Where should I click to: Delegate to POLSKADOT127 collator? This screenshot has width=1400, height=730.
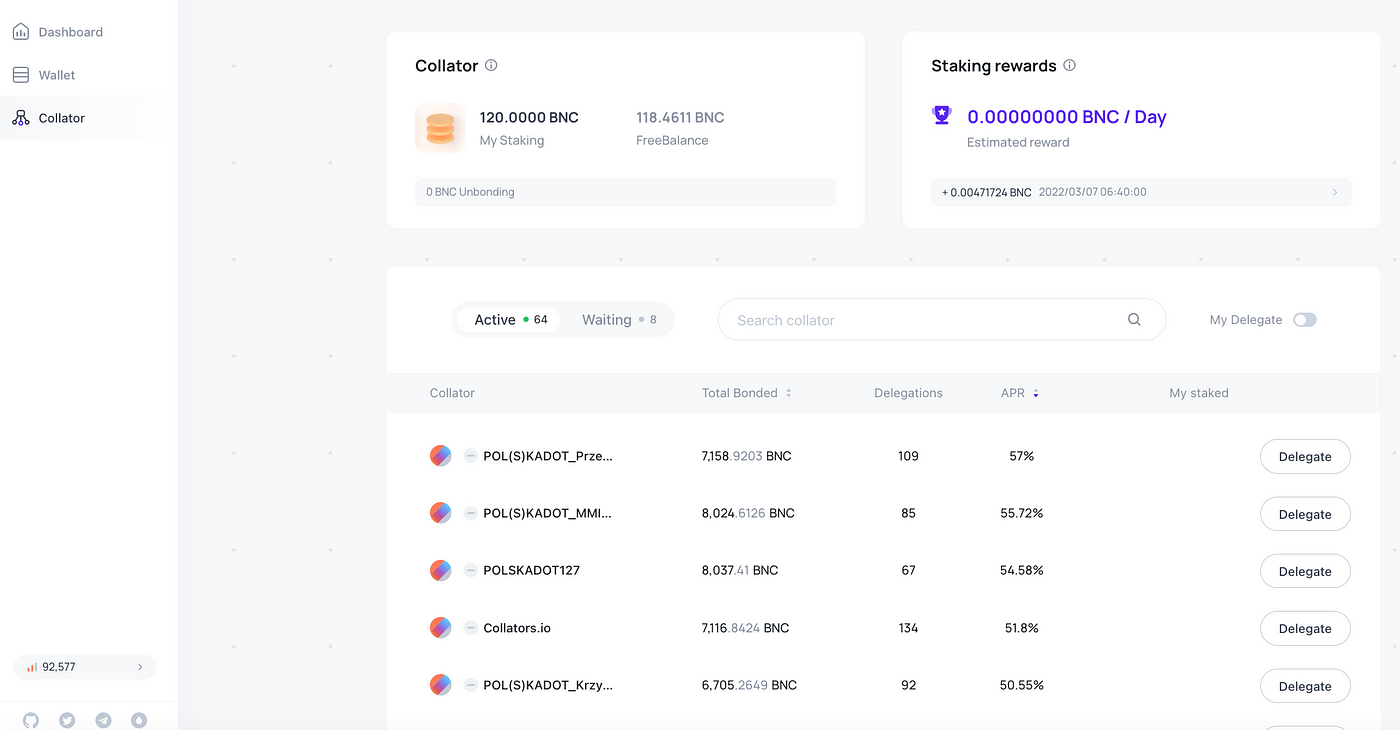click(x=1305, y=571)
